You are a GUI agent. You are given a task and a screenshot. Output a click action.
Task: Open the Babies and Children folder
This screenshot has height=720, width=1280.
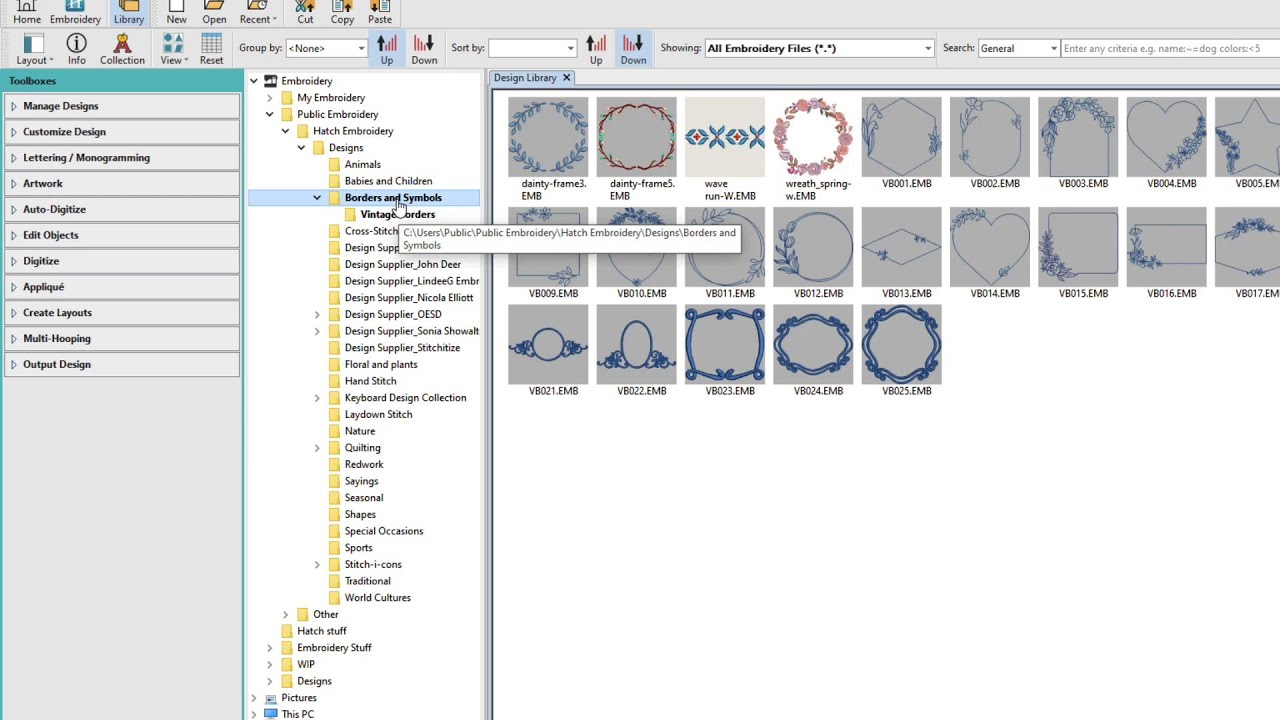coord(388,181)
